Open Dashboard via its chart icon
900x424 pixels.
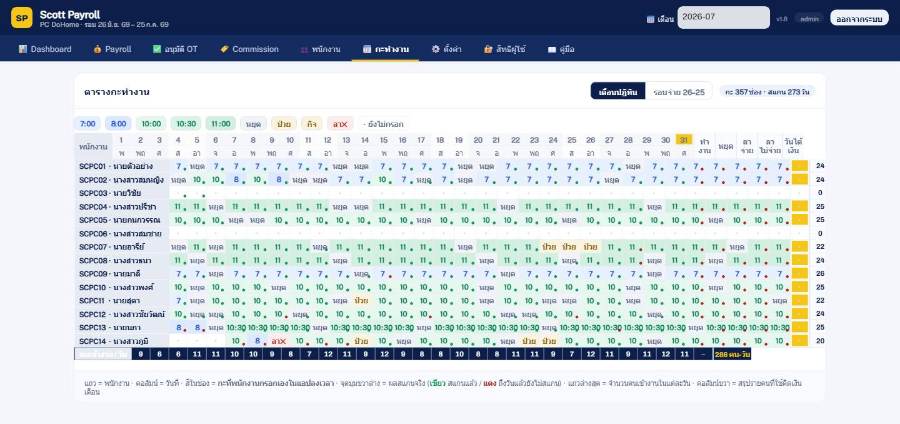point(23,49)
